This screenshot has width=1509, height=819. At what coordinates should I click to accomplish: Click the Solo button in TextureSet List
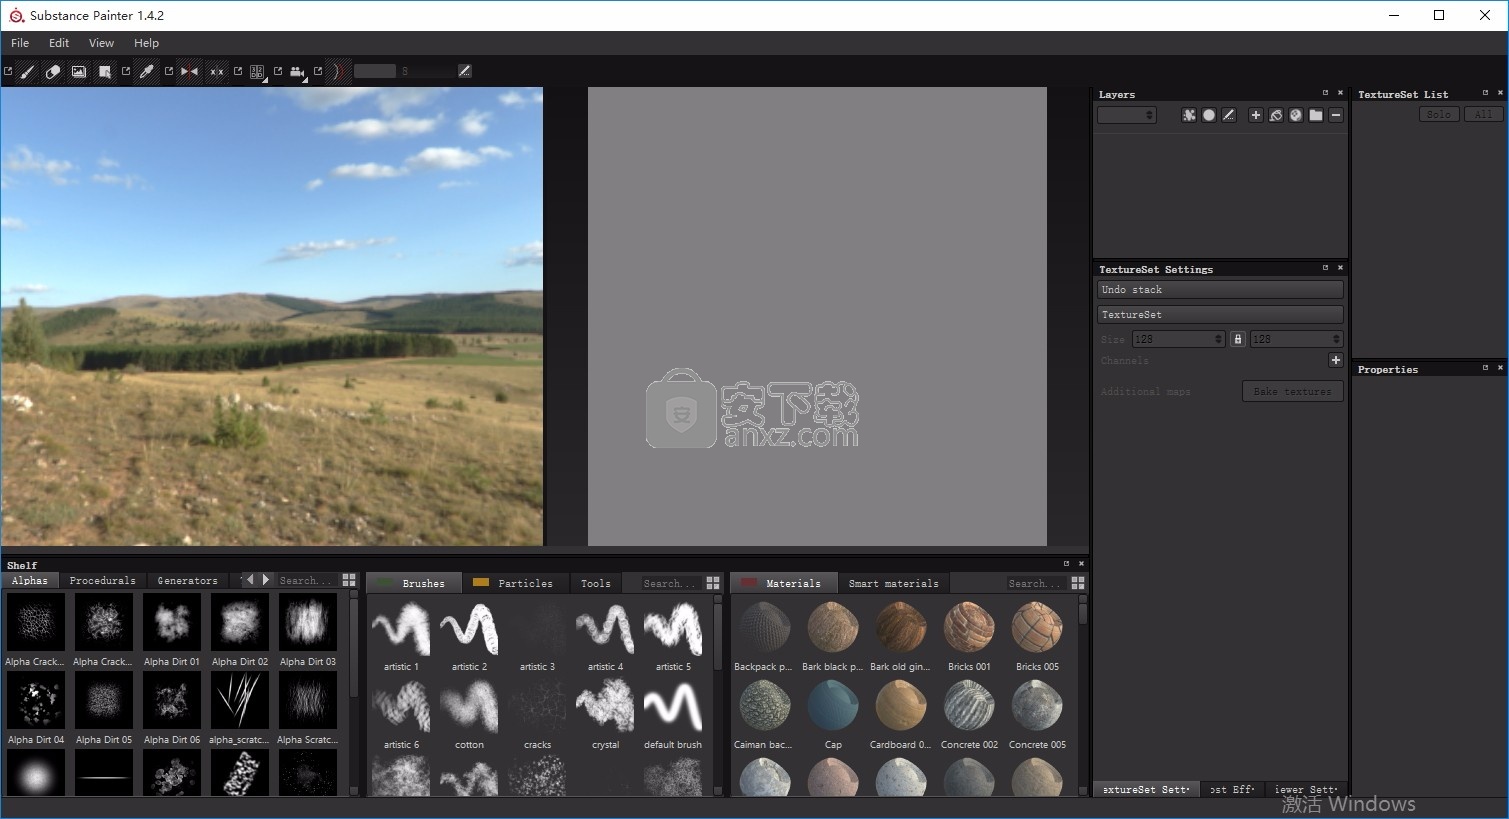pos(1439,115)
